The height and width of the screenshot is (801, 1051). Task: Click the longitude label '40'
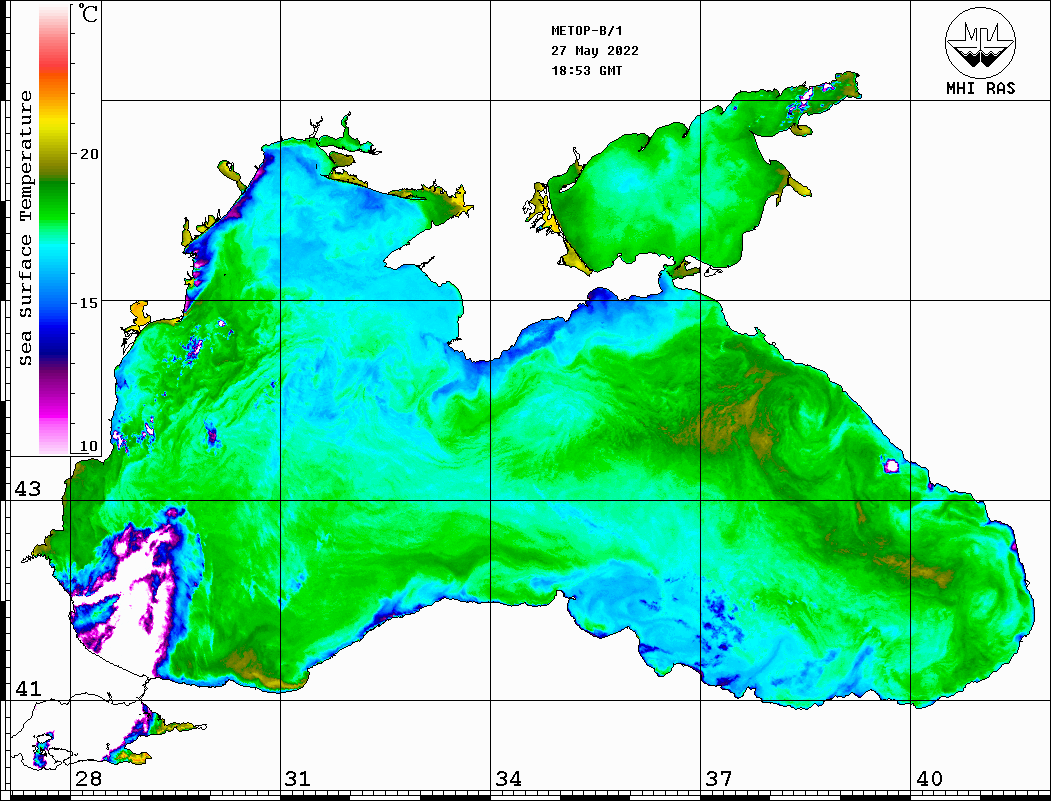click(929, 779)
